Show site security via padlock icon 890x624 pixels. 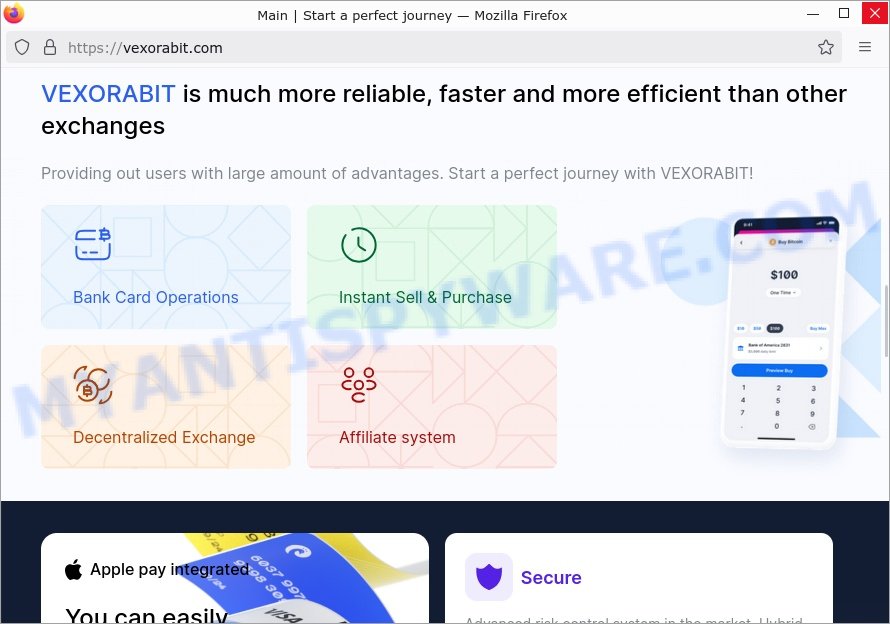[x=50, y=47]
